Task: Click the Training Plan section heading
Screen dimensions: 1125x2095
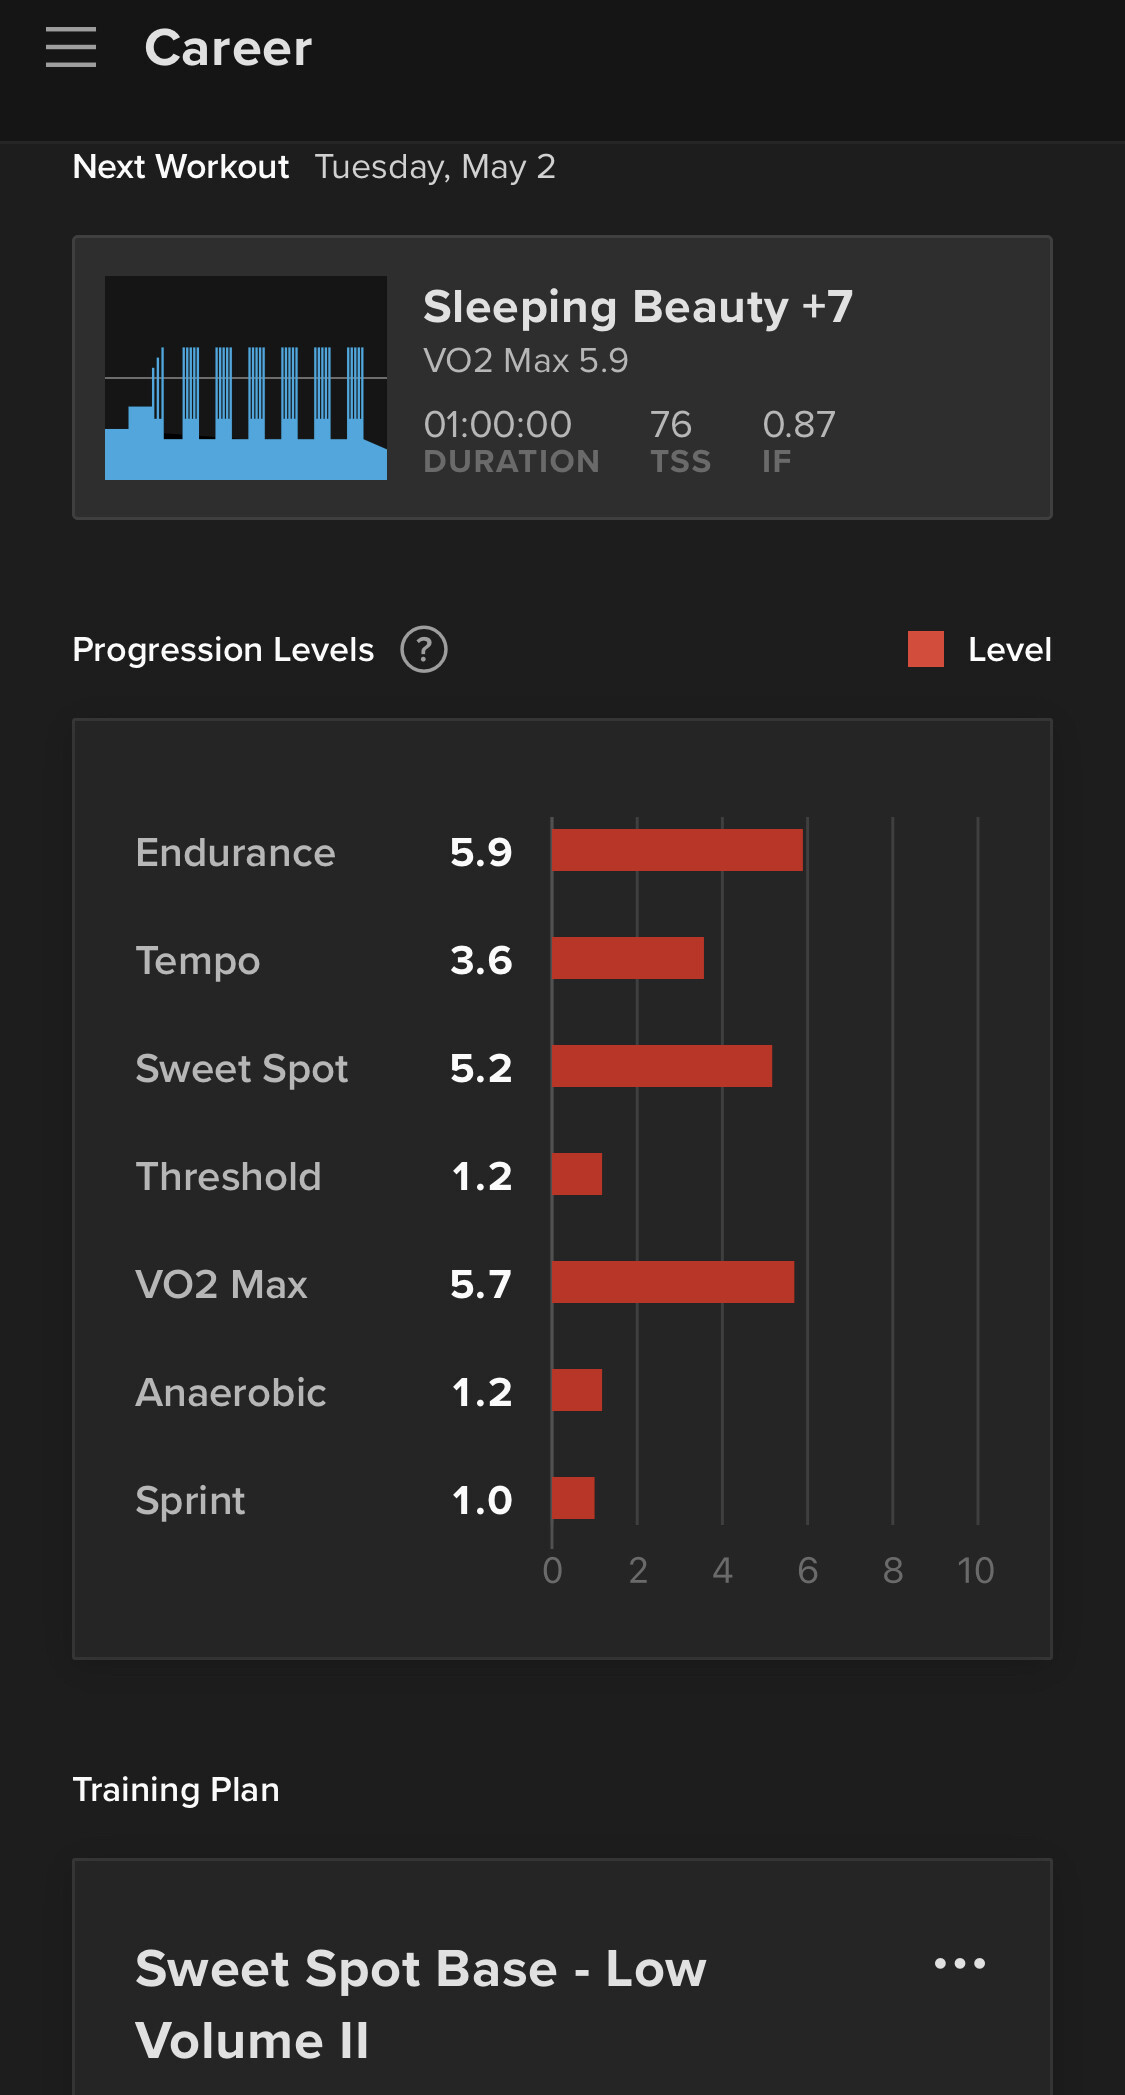Action: click(x=176, y=1790)
